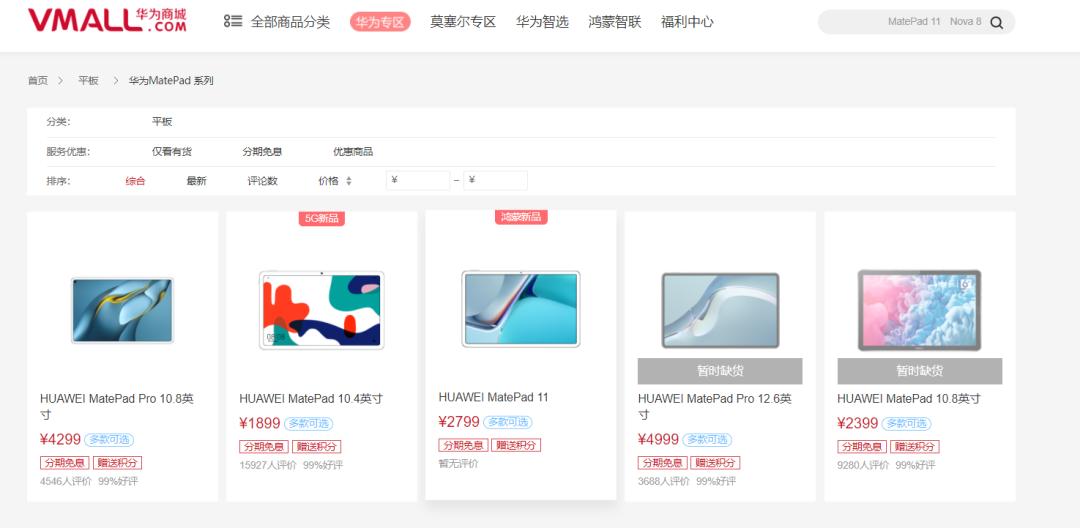Image resolution: width=1080 pixels, height=528 pixels.
Task: Open the 鸿蒙智联 tab
Action: click(x=614, y=22)
